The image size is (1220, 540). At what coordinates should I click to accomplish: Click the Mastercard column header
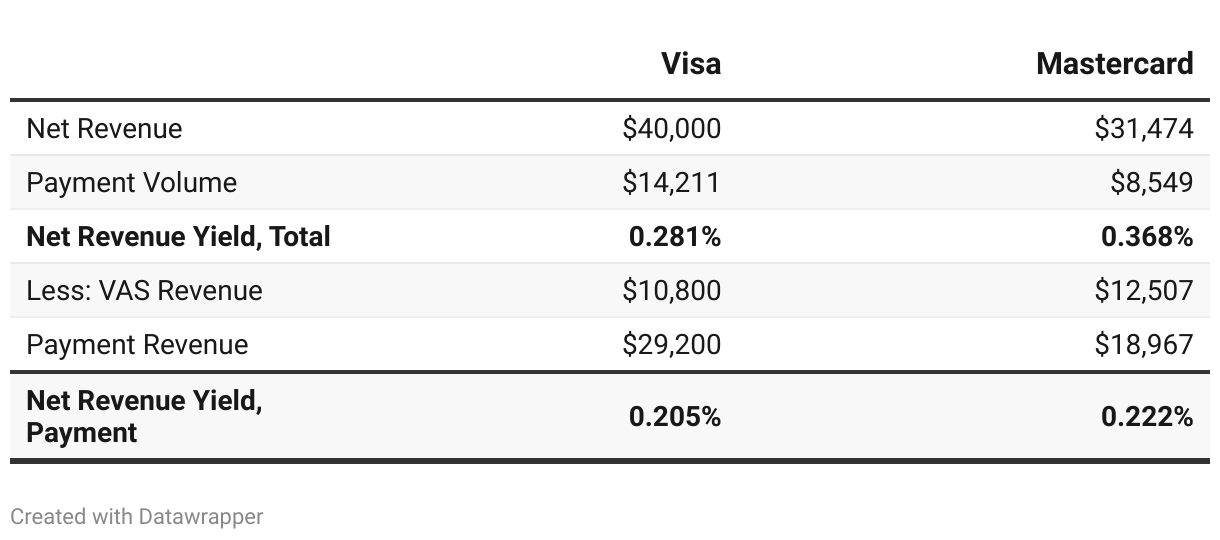[x=1115, y=64]
